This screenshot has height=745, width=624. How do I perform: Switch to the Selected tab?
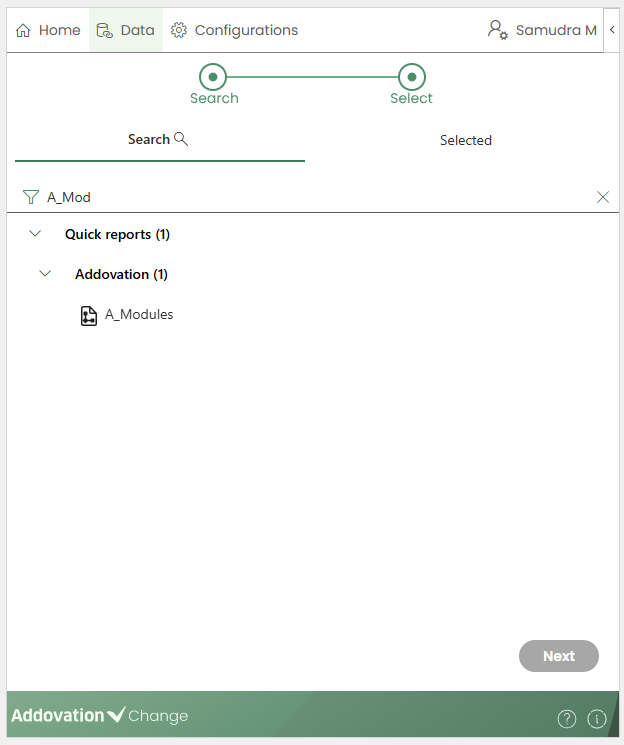pyautogui.click(x=466, y=141)
